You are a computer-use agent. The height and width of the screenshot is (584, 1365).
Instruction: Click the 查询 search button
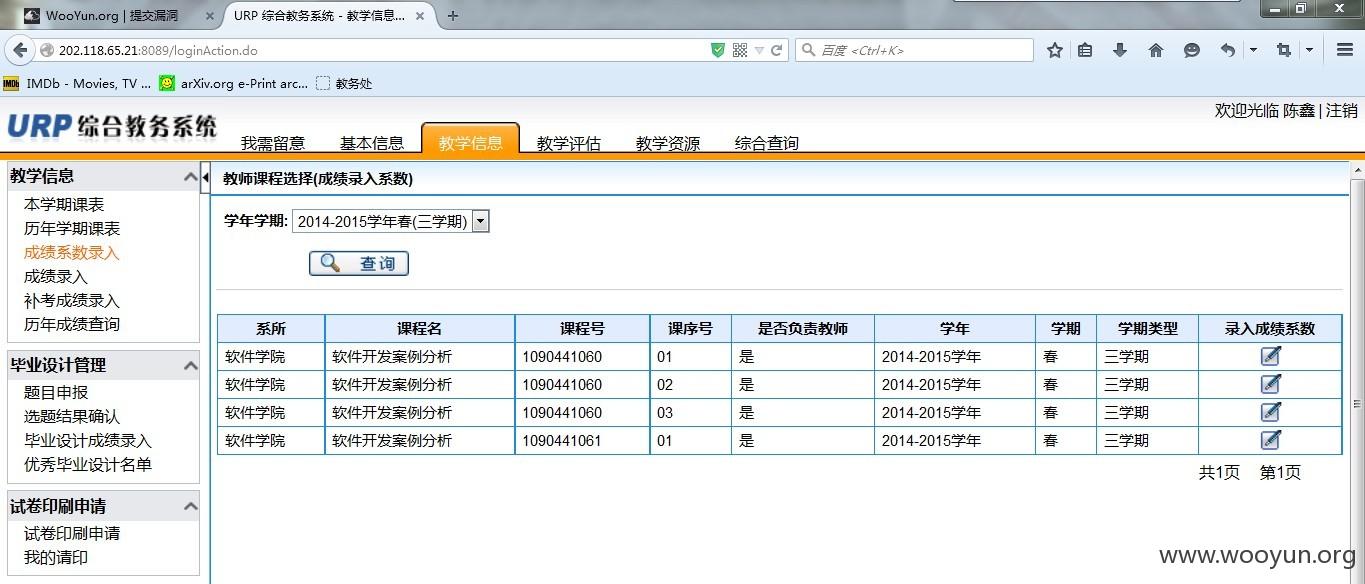[359, 264]
